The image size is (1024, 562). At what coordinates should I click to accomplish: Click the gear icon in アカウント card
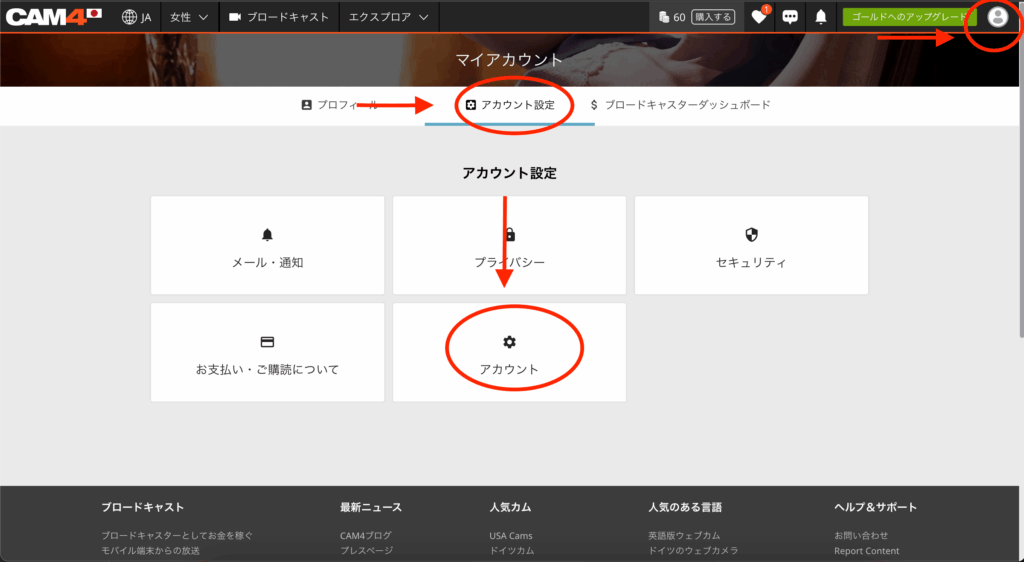pos(509,342)
